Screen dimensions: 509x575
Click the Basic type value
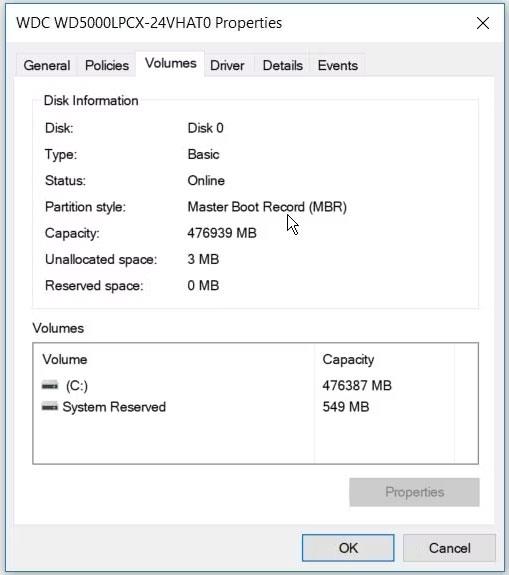[203, 154]
